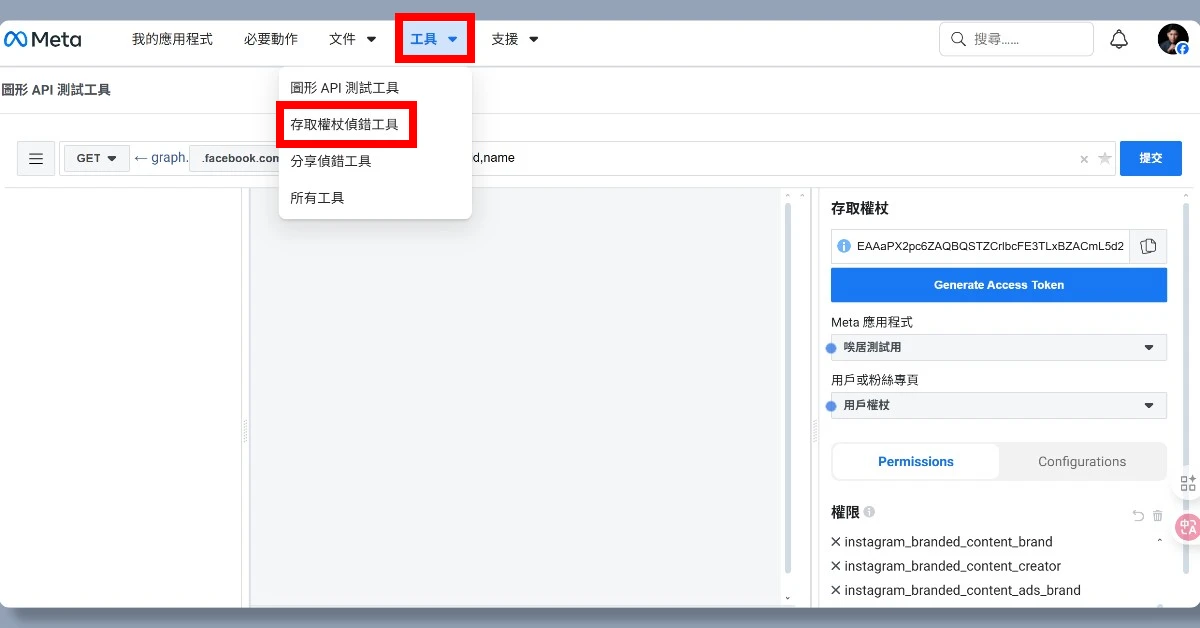Select 存取權杖偵錯工具 menu item
The height and width of the screenshot is (628, 1200).
[x=345, y=125]
